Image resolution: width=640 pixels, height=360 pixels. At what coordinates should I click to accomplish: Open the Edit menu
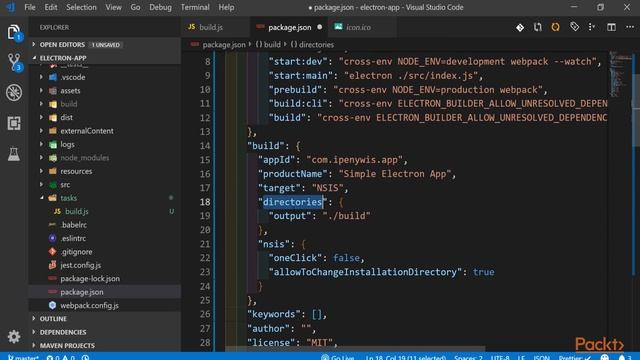click(x=51, y=7)
